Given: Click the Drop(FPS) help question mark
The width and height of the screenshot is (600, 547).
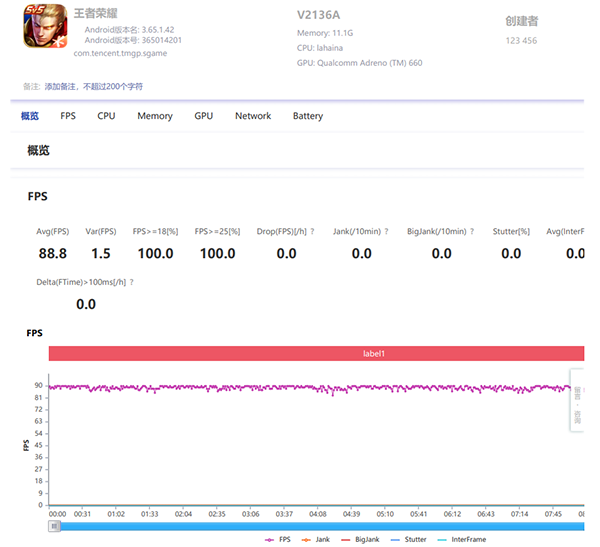Looking at the screenshot, I should (312, 231).
